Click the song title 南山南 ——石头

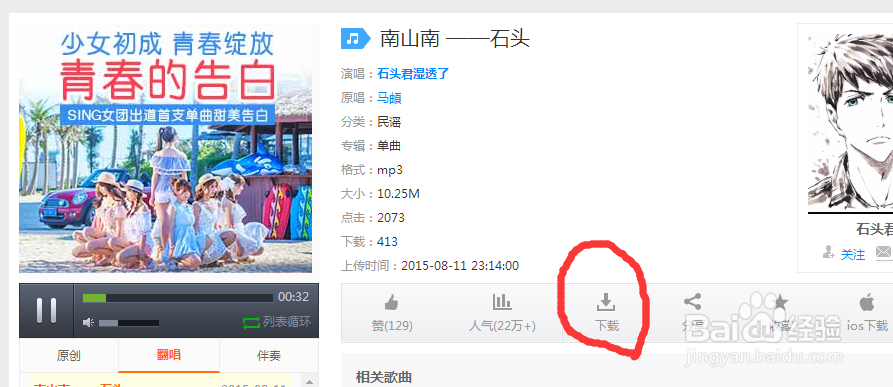(x=454, y=39)
